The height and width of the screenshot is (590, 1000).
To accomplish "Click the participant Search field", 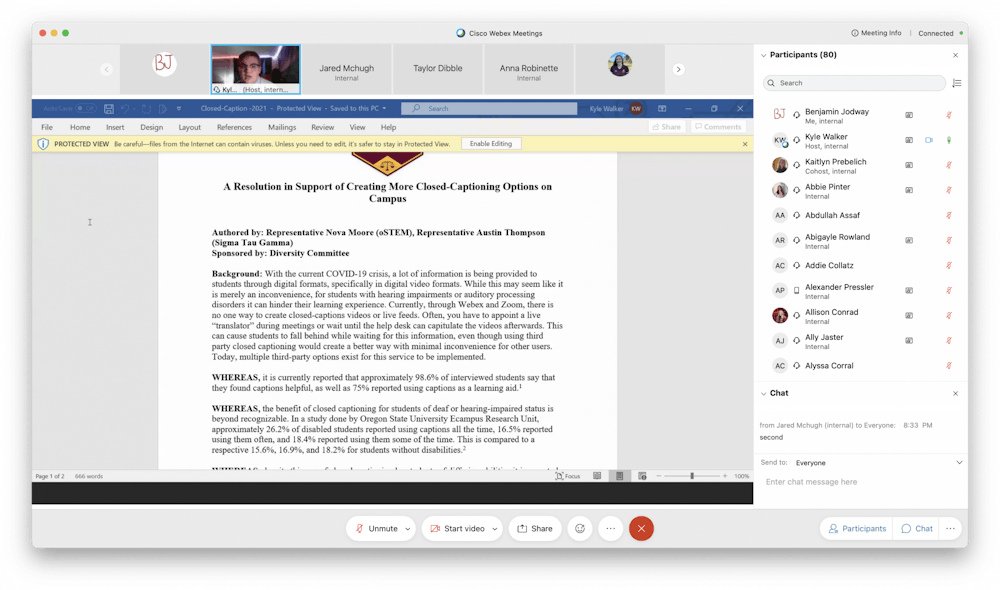I will tap(855, 83).
